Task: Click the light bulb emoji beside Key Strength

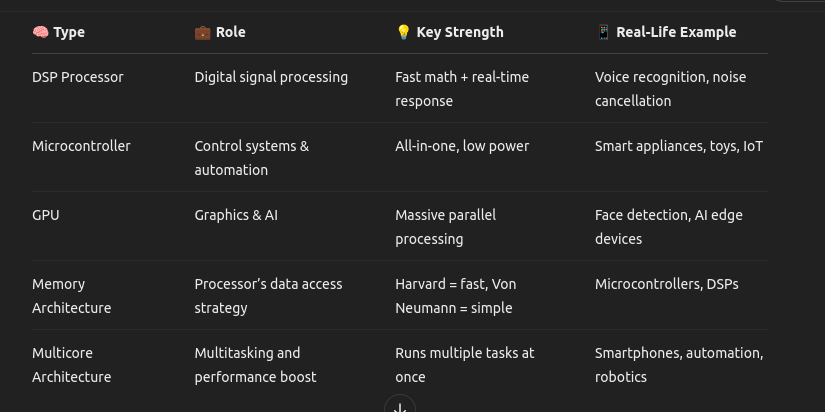Action: coord(403,32)
